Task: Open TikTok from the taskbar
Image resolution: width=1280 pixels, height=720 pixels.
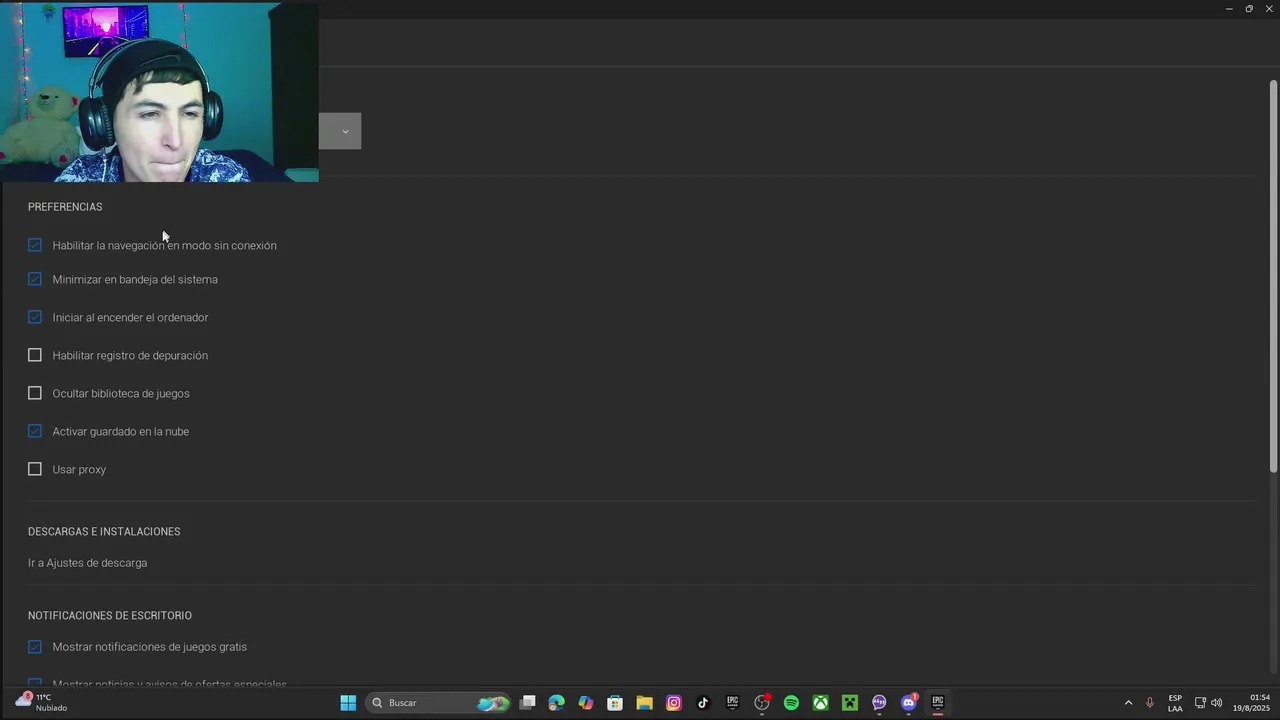Action: pos(703,703)
